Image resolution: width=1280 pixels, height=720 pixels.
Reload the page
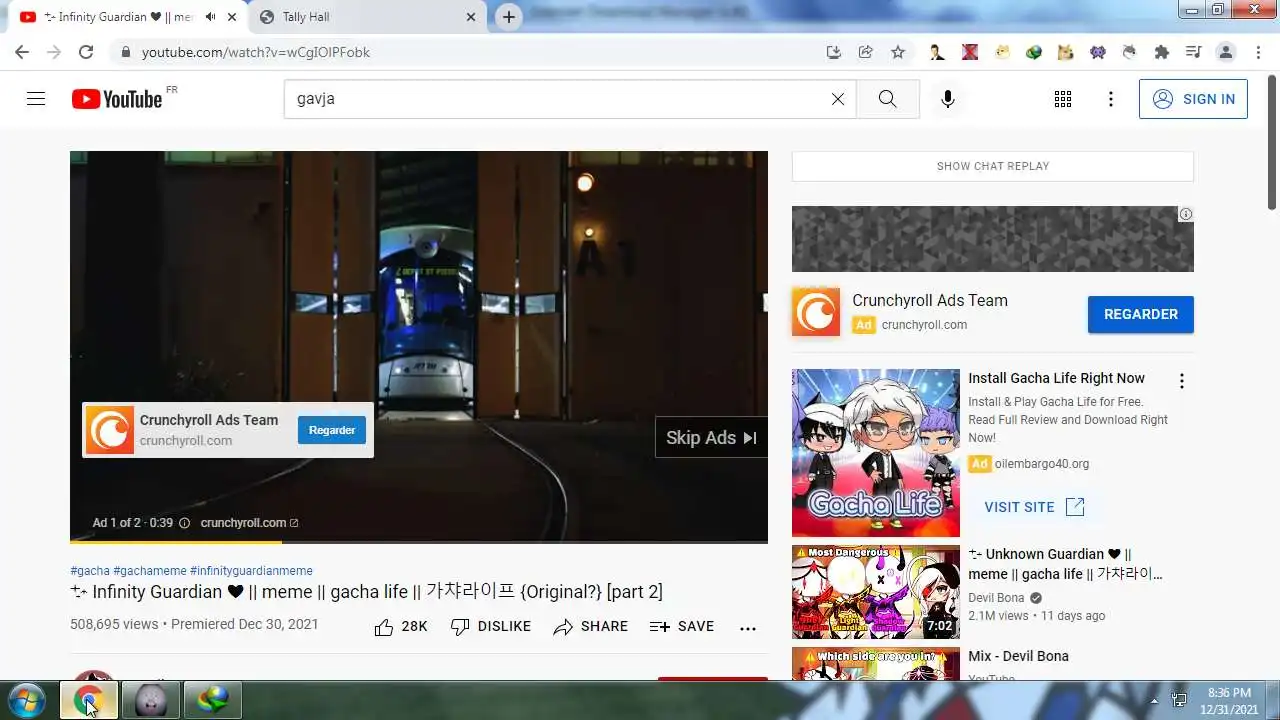[86, 52]
